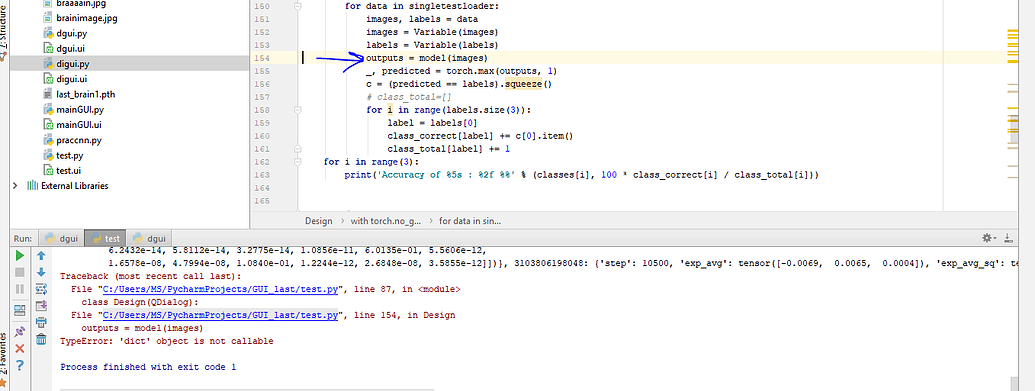Click the print Accuracy statement on line 163
Screen dimensions: 1035x391
pos(582,175)
